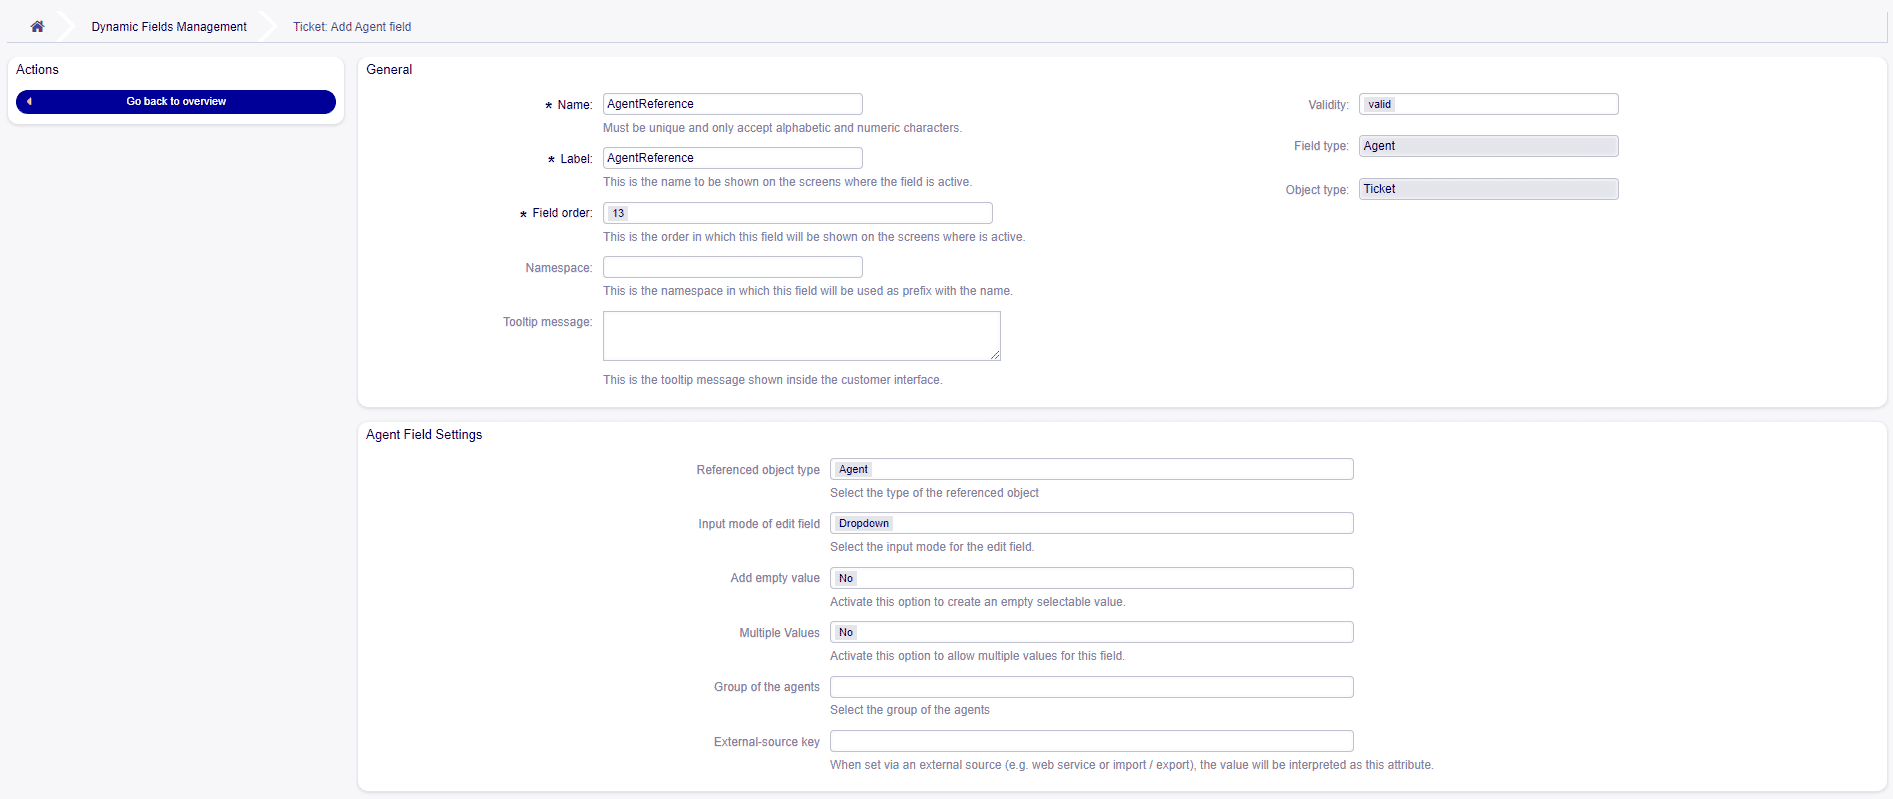Click the Ticket: Add Agent field breadcrumb
The height and width of the screenshot is (799, 1893).
(x=352, y=27)
